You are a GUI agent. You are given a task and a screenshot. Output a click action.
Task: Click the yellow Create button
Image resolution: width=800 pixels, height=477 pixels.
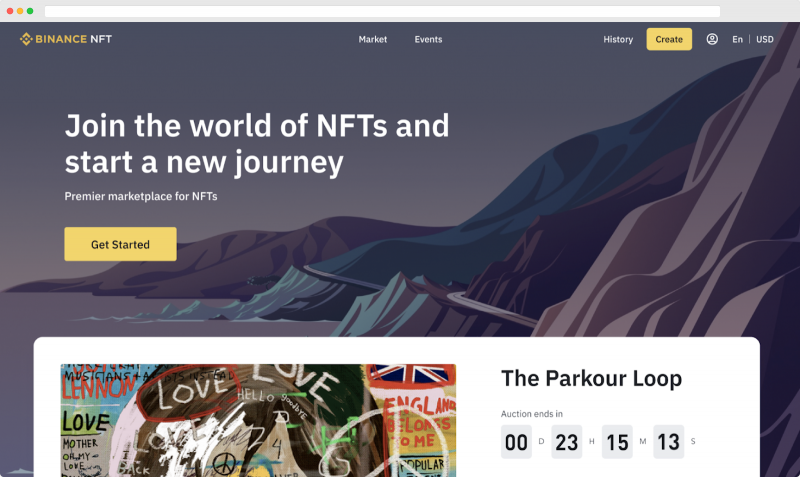point(669,39)
